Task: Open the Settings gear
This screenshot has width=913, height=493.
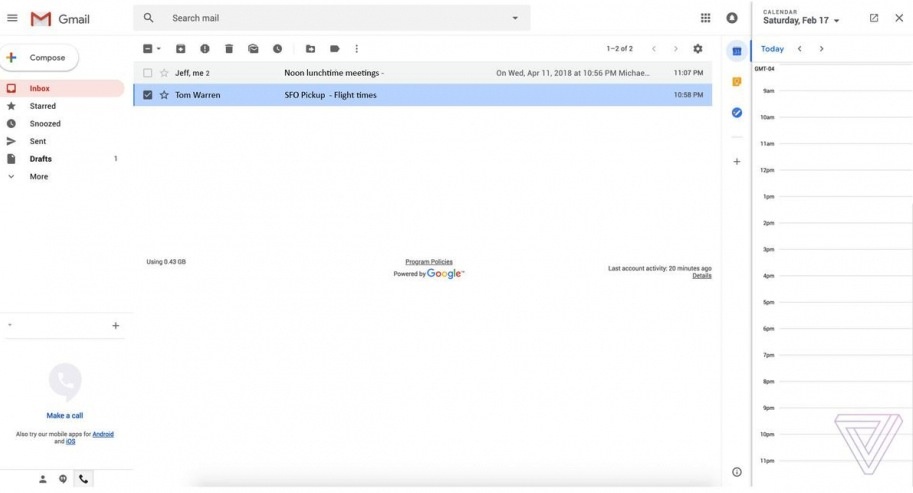Action: click(x=698, y=49)
